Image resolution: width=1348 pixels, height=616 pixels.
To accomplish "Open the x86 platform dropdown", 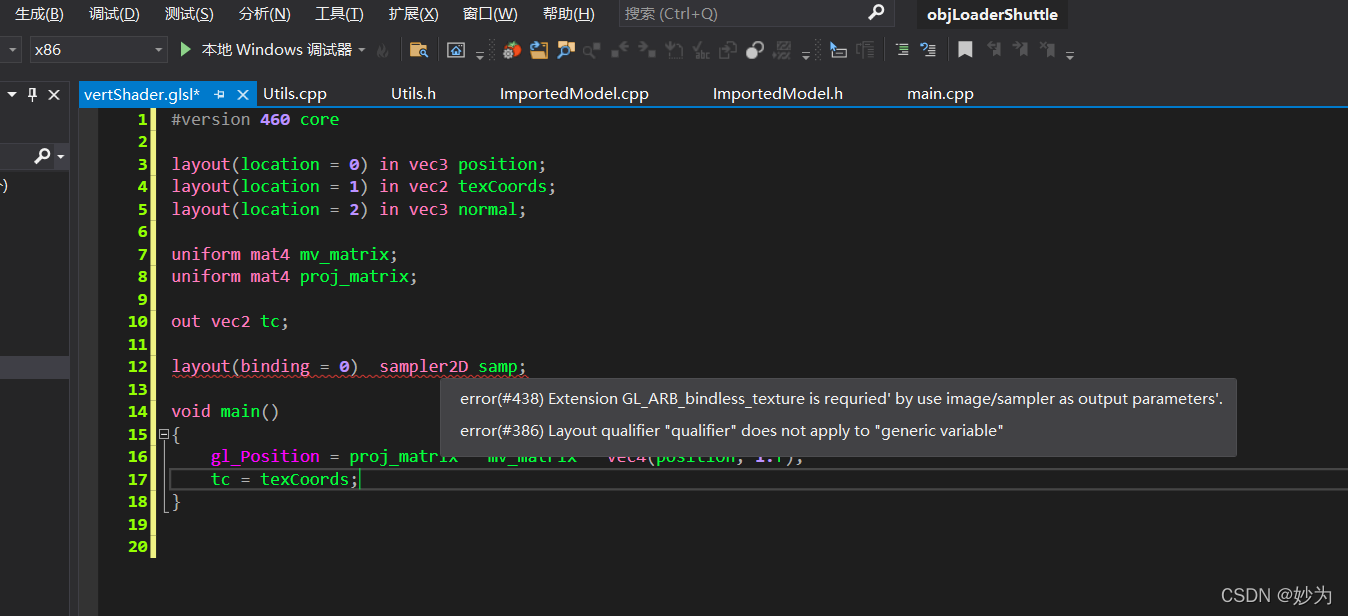I will (x=160, y=50).
